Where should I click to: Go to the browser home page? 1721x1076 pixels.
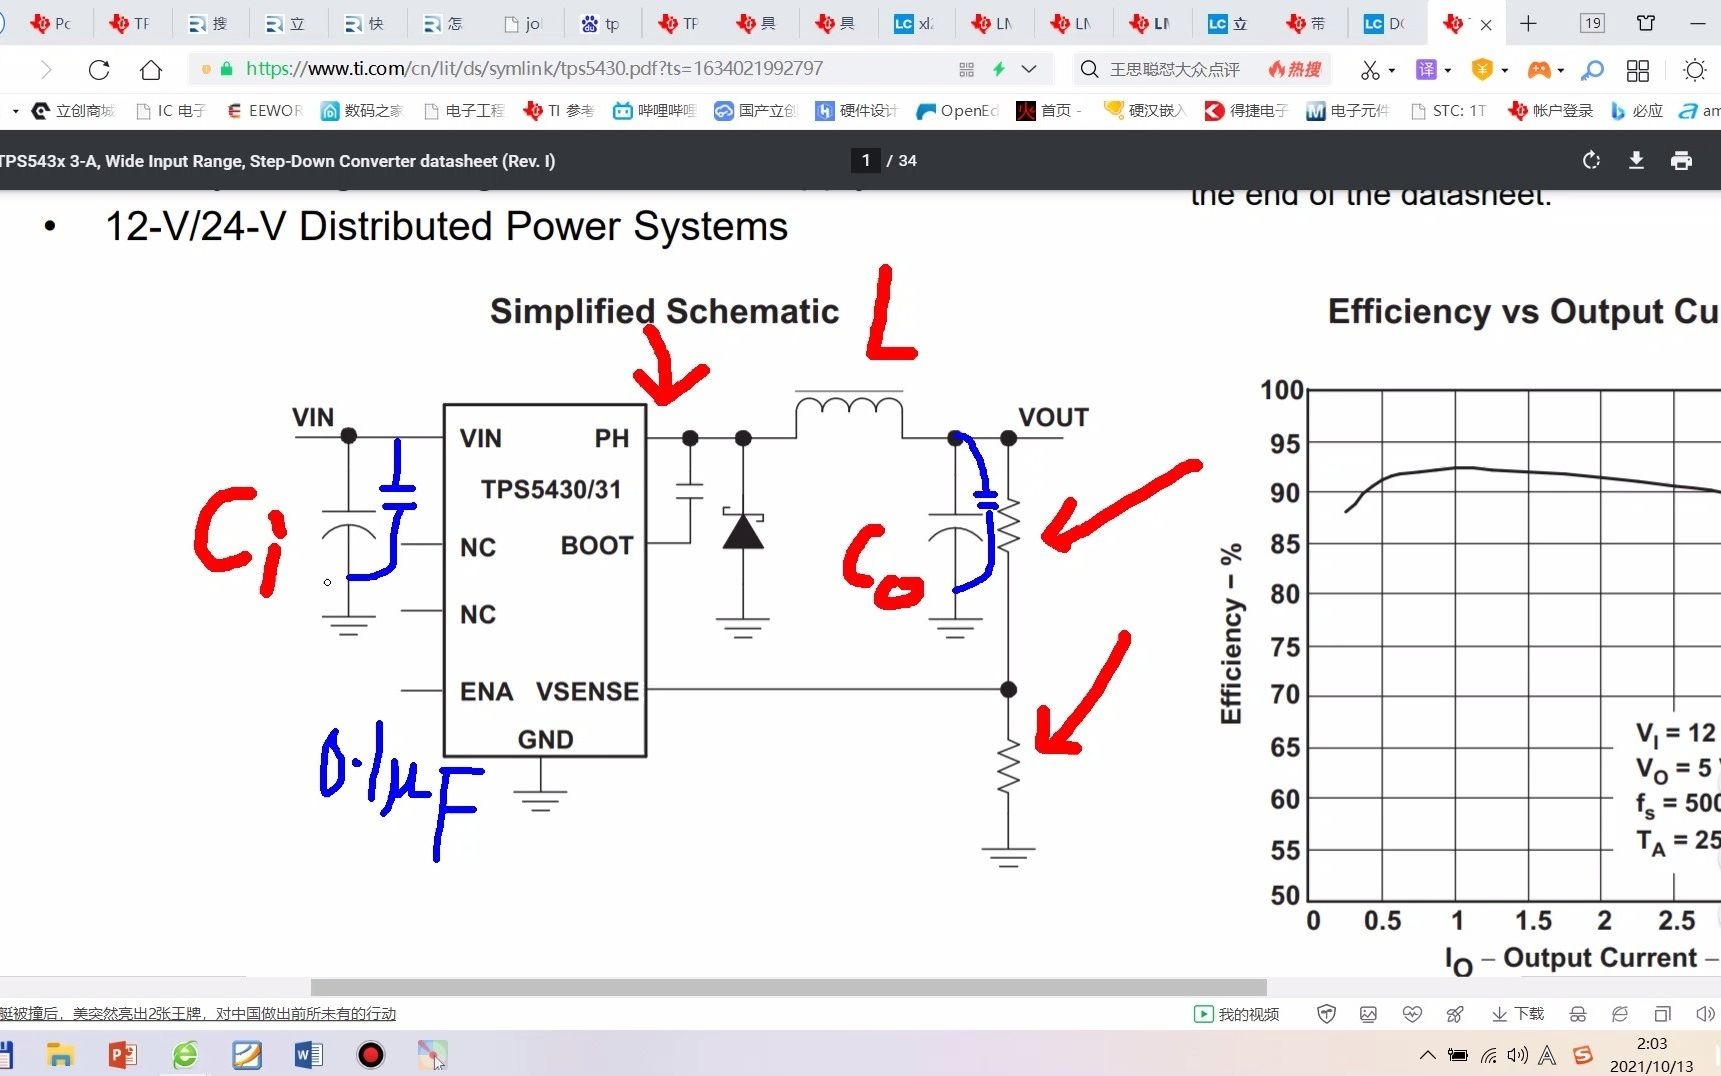tap(150, 70)
